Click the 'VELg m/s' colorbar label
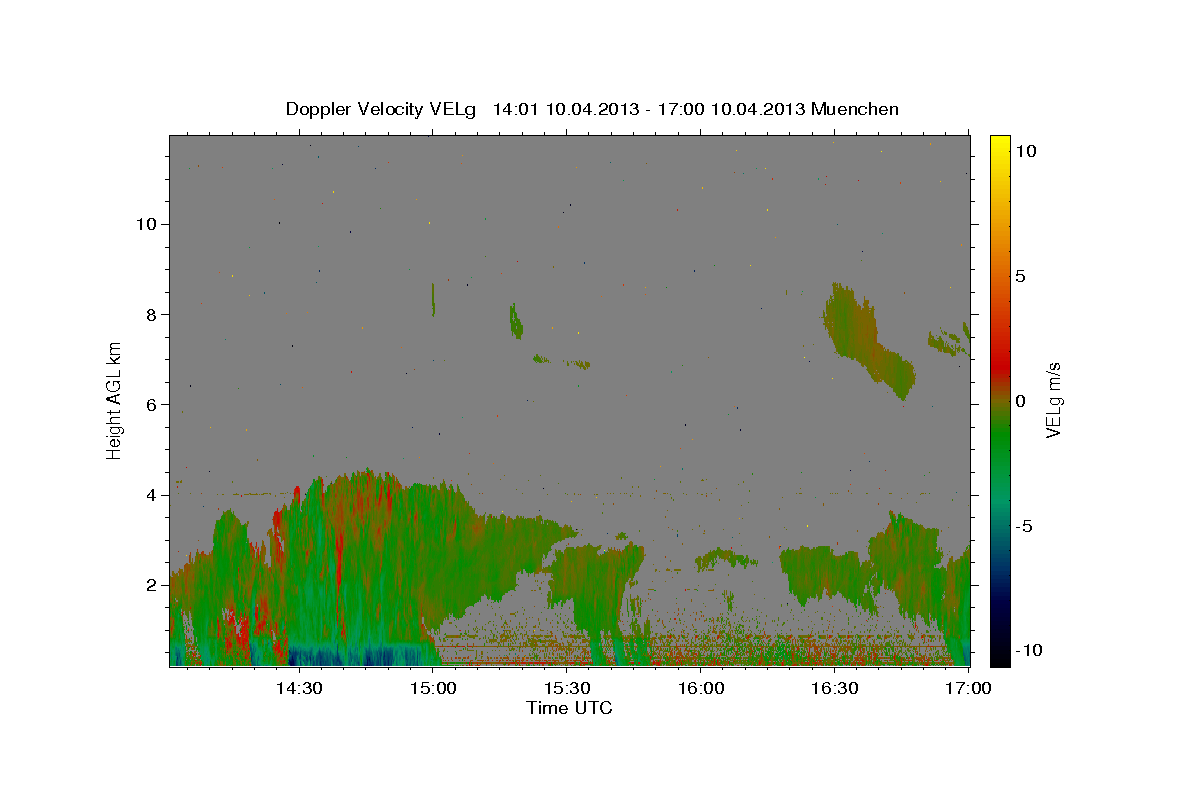The height and width of the screenshot is (800, 1200). 1053,400
